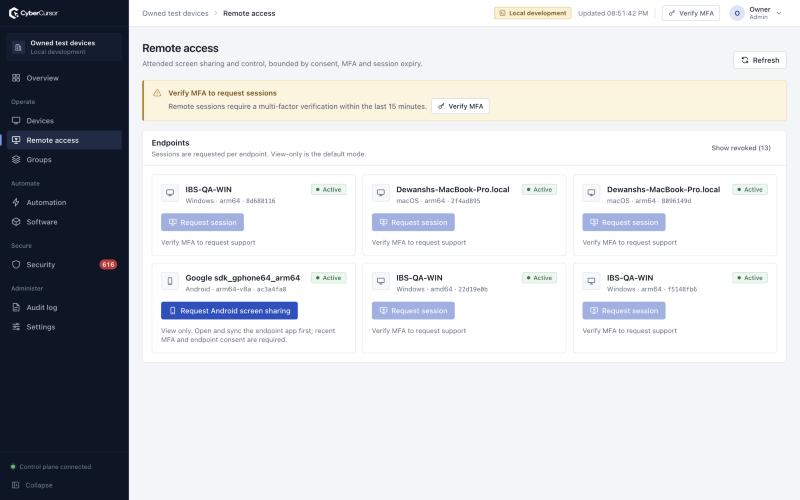800x500 pixels.
Task: Select the Security label in the sidebar
Action: (x=41, y=265)
